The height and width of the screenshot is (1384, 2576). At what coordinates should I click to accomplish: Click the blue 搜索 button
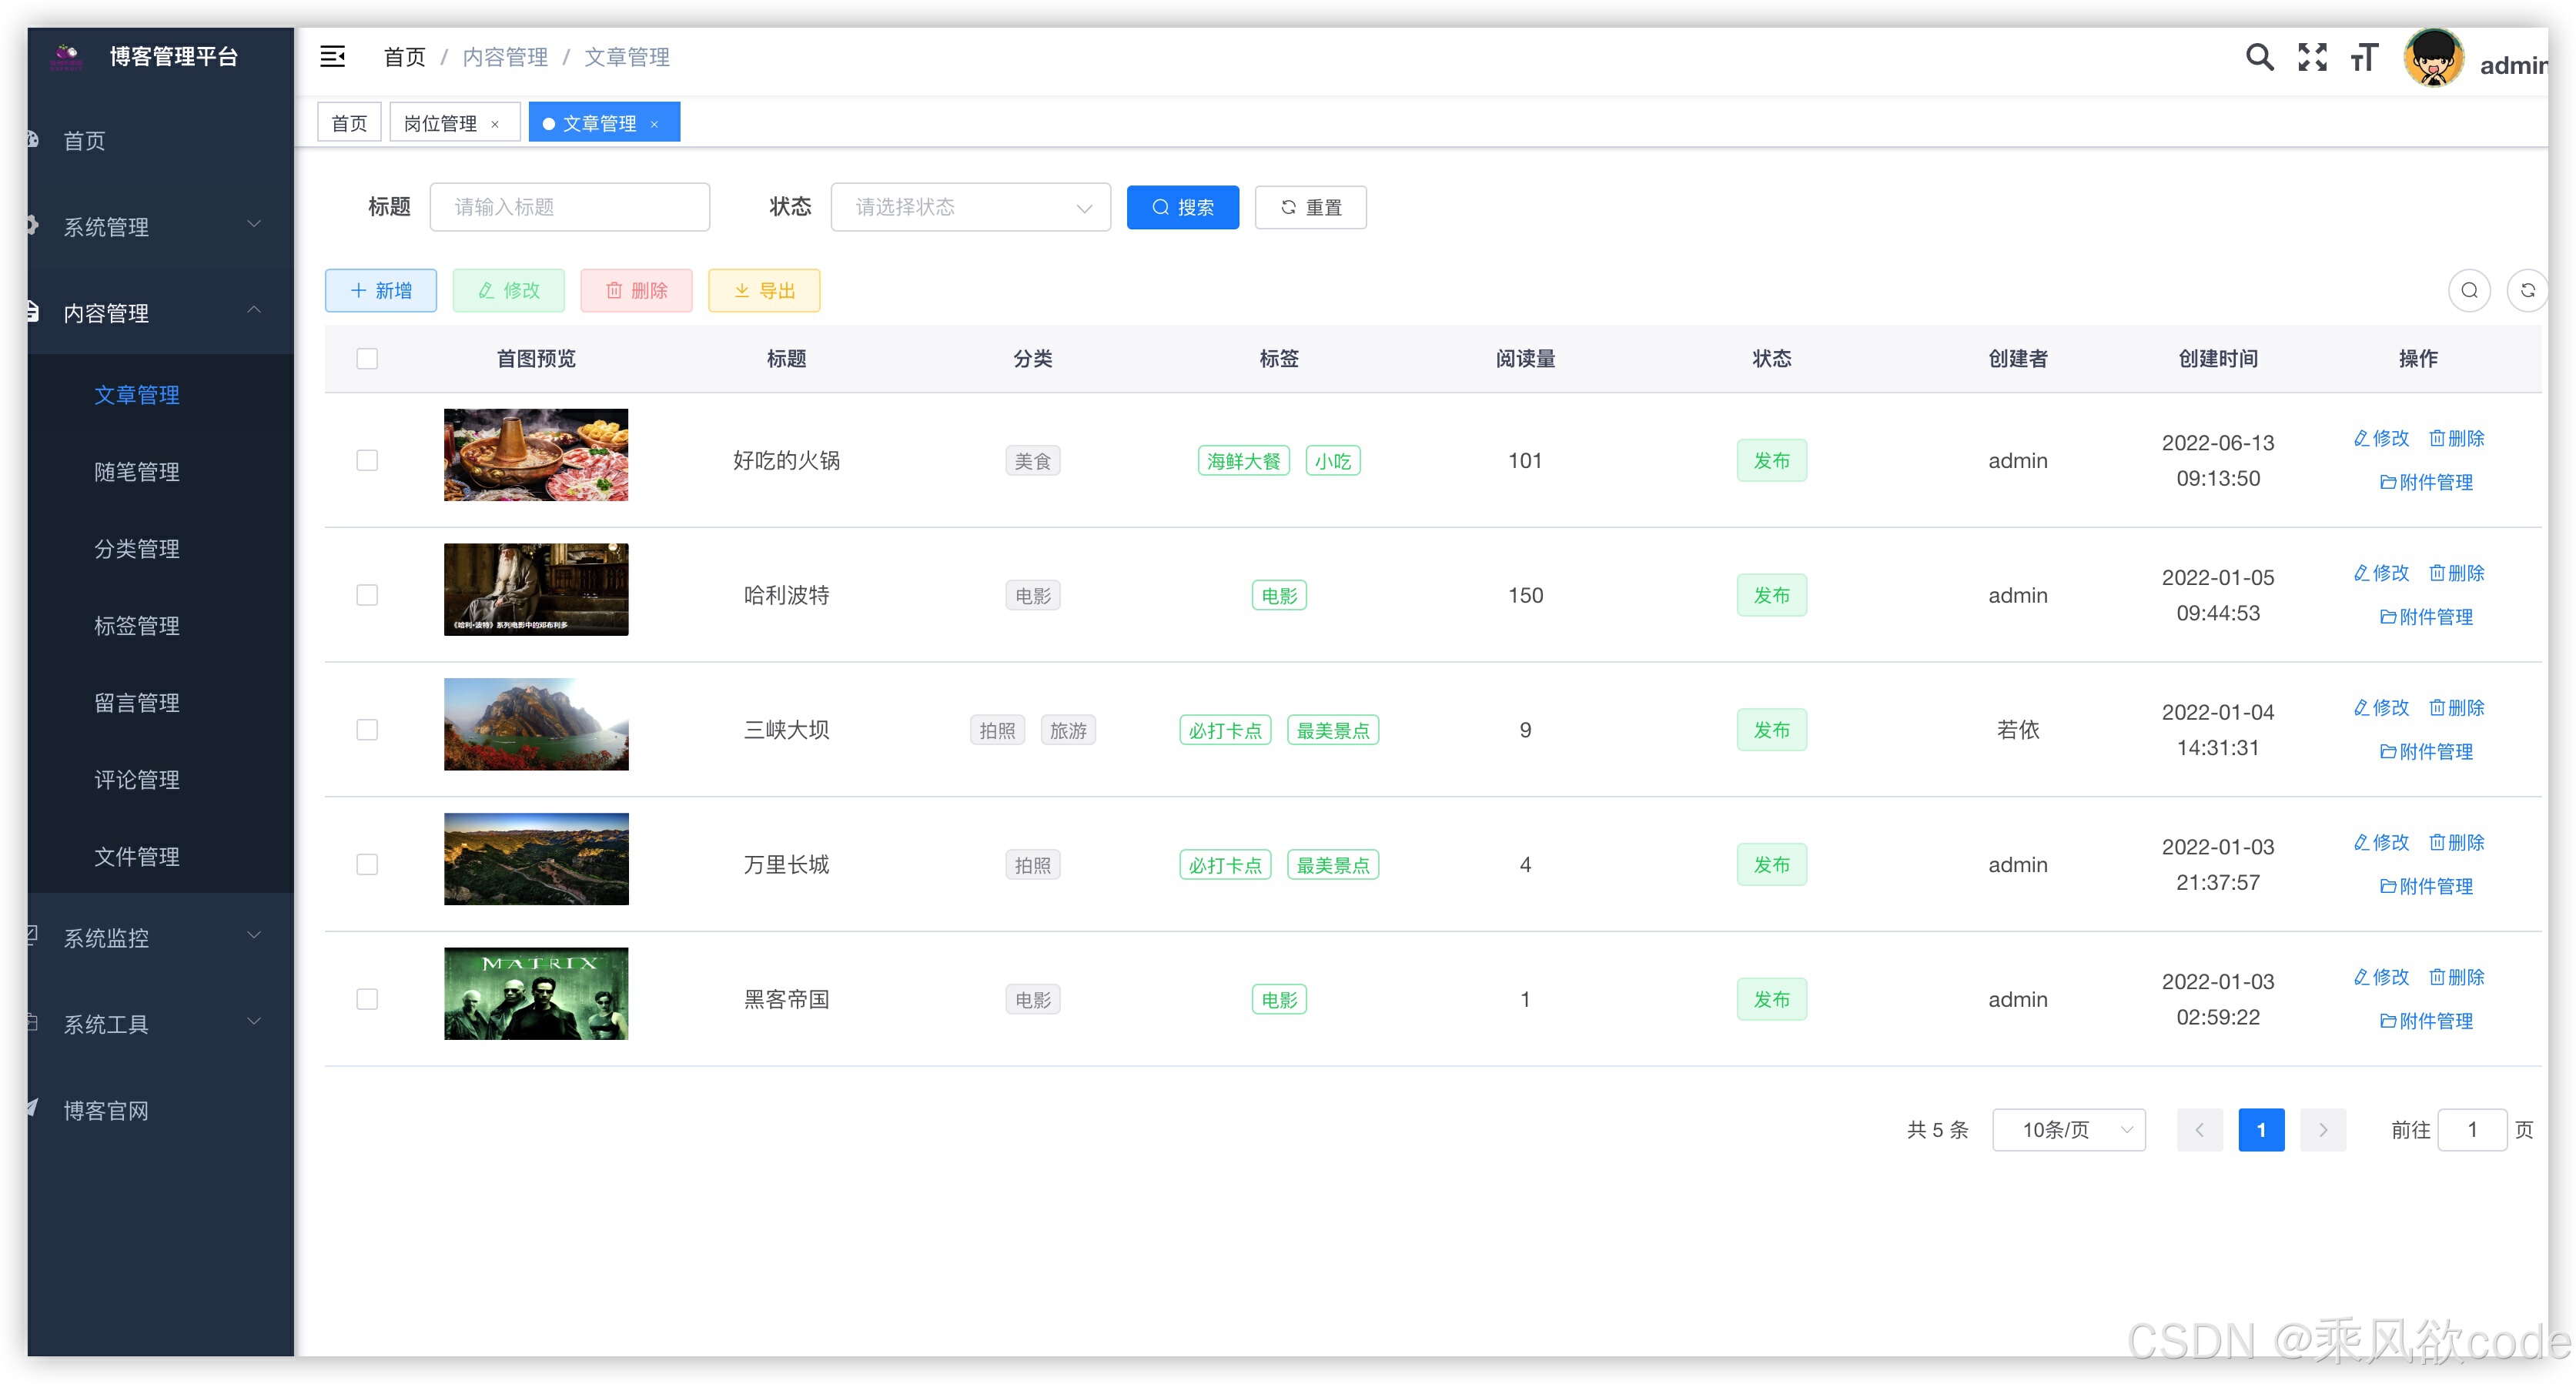pos(1182,207)
